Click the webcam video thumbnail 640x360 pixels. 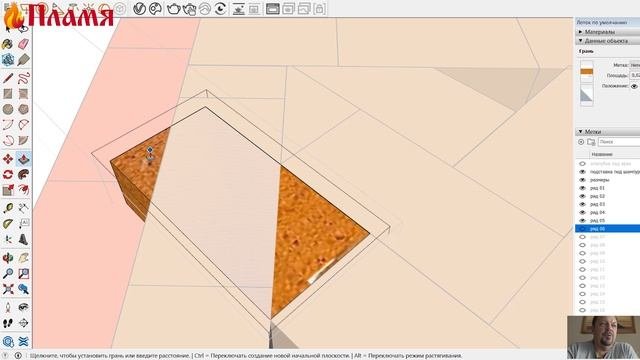coord(604,337)
